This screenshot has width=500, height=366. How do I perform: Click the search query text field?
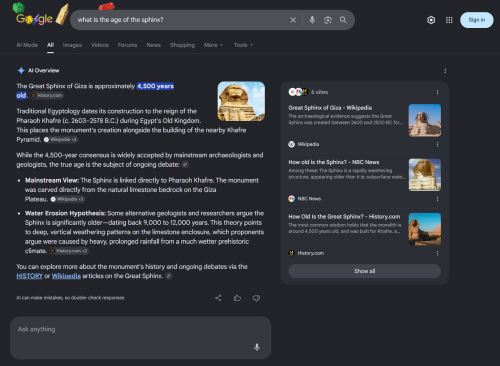[x=180, y=20]
